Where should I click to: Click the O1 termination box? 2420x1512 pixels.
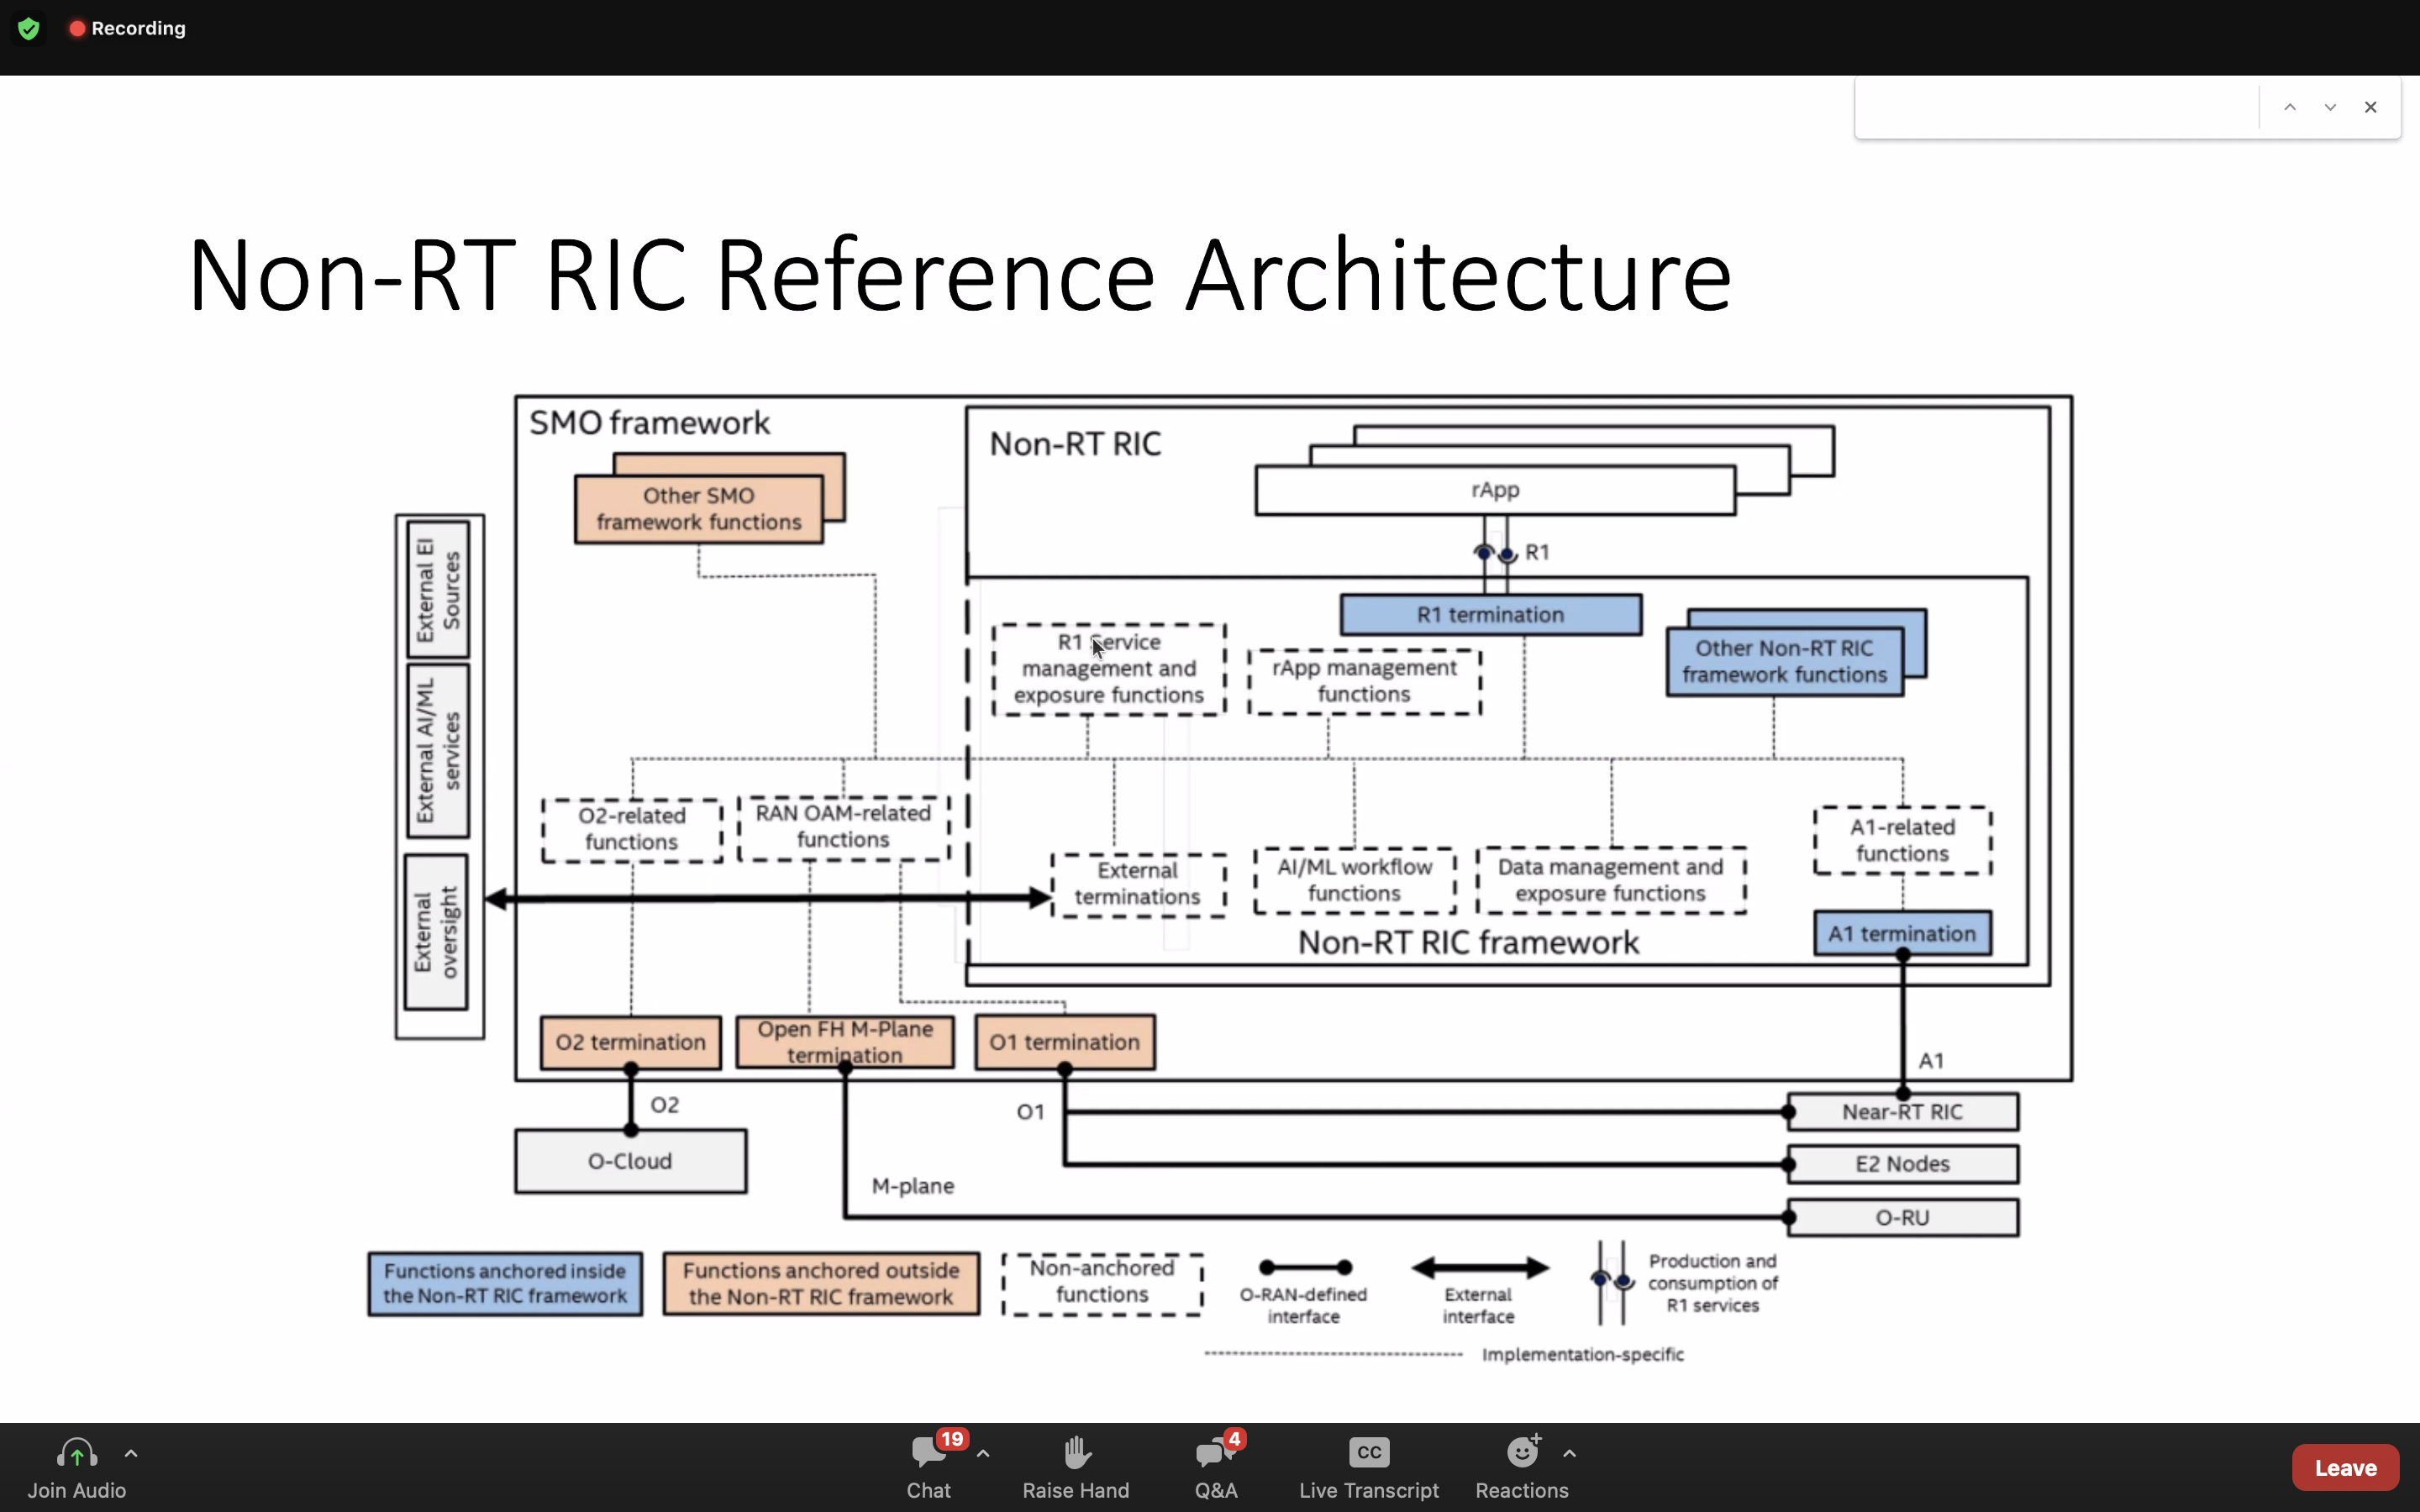click(x=1064, y=1042)
